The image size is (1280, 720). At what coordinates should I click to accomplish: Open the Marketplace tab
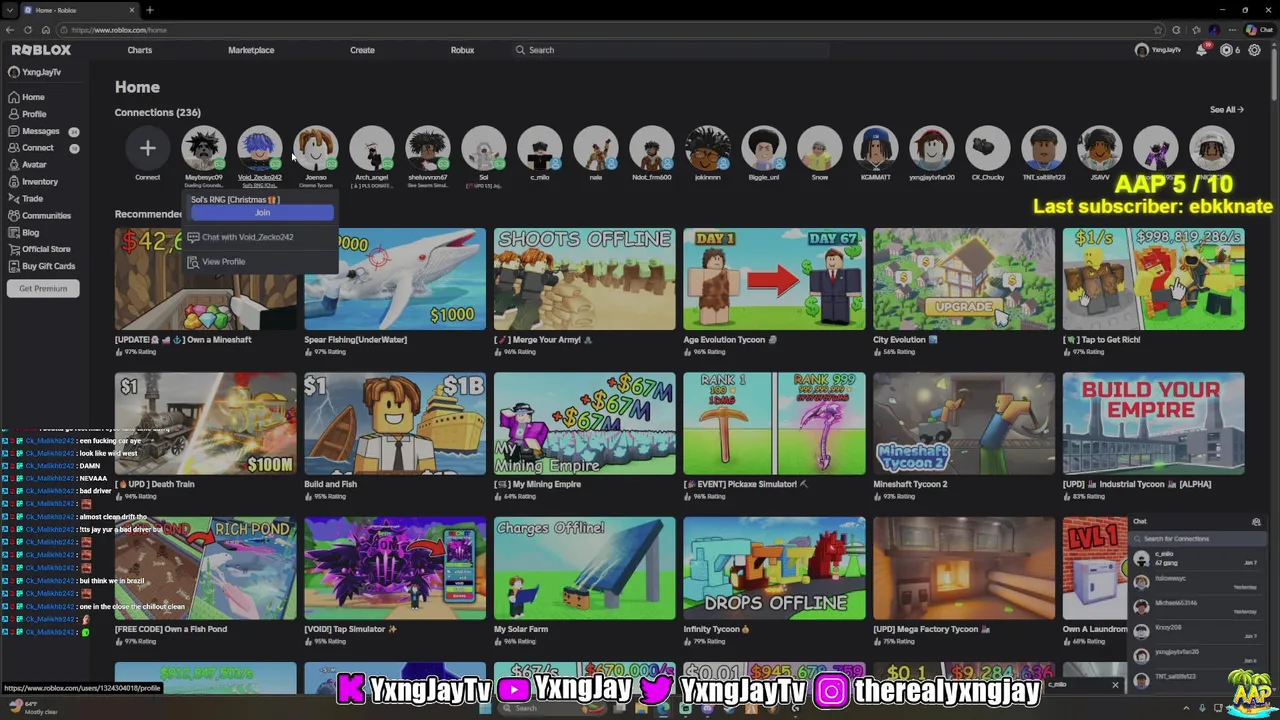point(251,50)
